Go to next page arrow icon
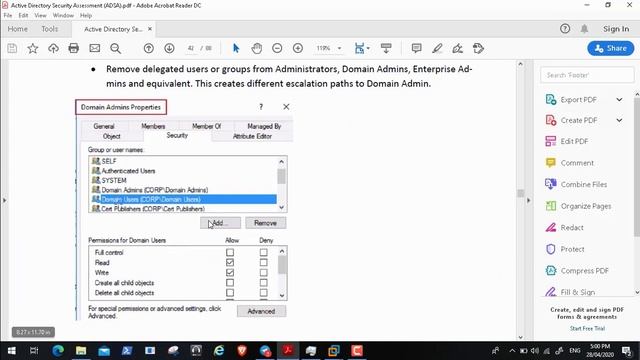This screenshot has width=640, height=360. [169, 48]
